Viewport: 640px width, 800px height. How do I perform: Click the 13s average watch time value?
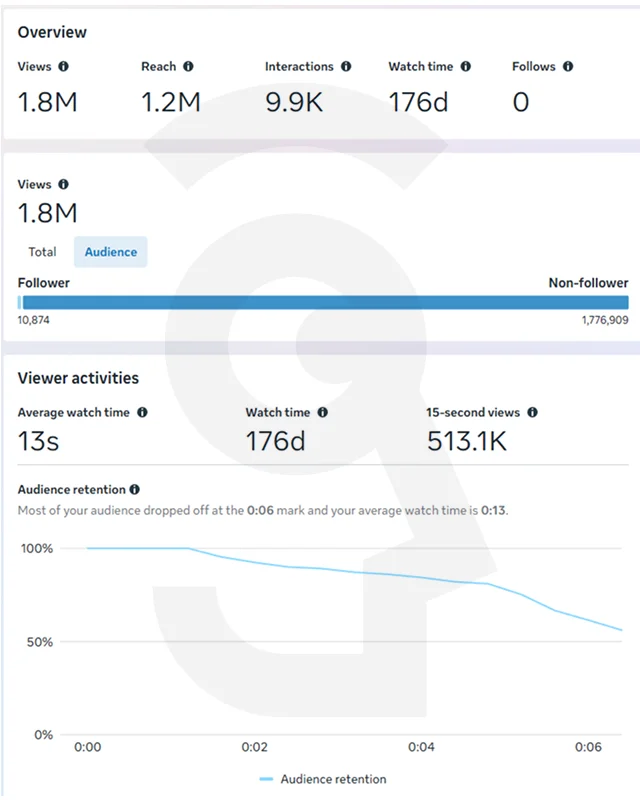[x=38, y=441]
